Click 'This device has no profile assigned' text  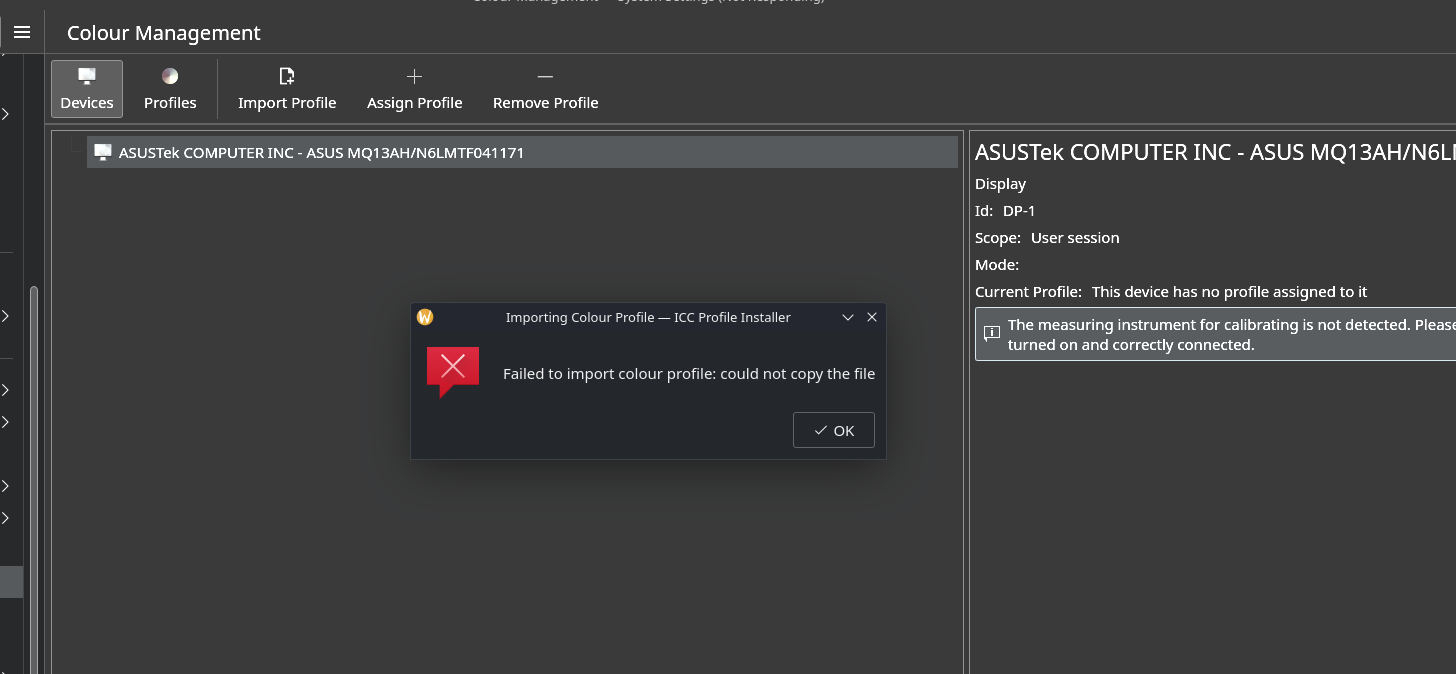[1230, 292]
